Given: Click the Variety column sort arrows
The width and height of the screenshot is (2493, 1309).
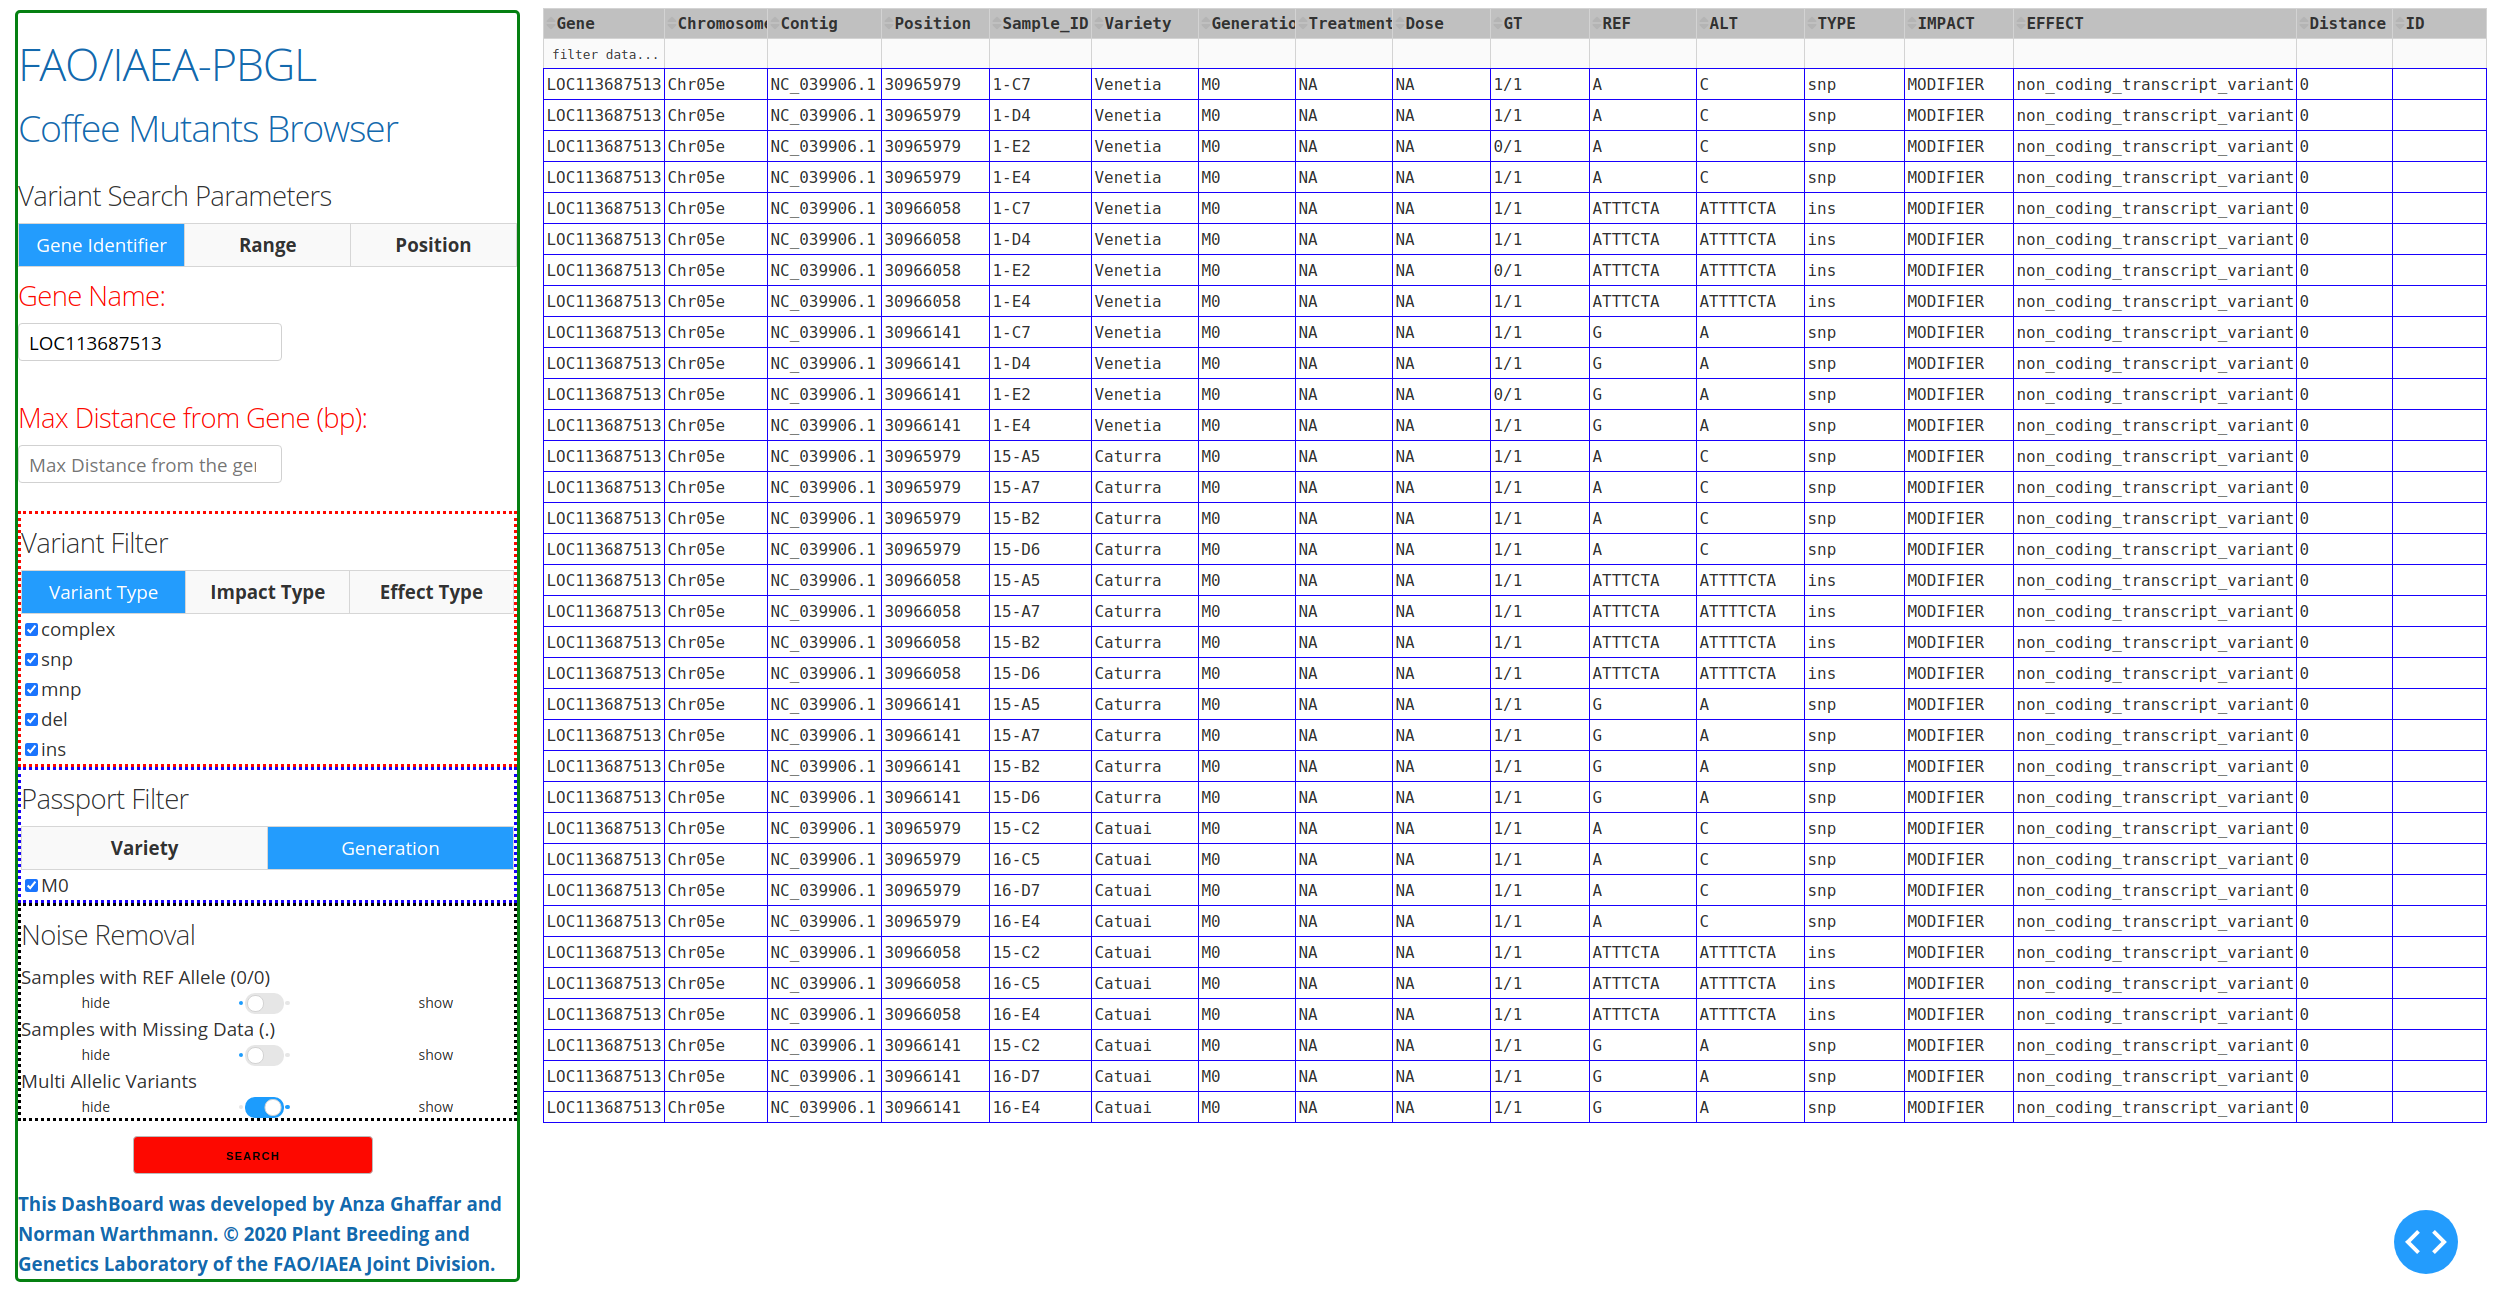Looking at the screenshot, I should (1098, 23).
